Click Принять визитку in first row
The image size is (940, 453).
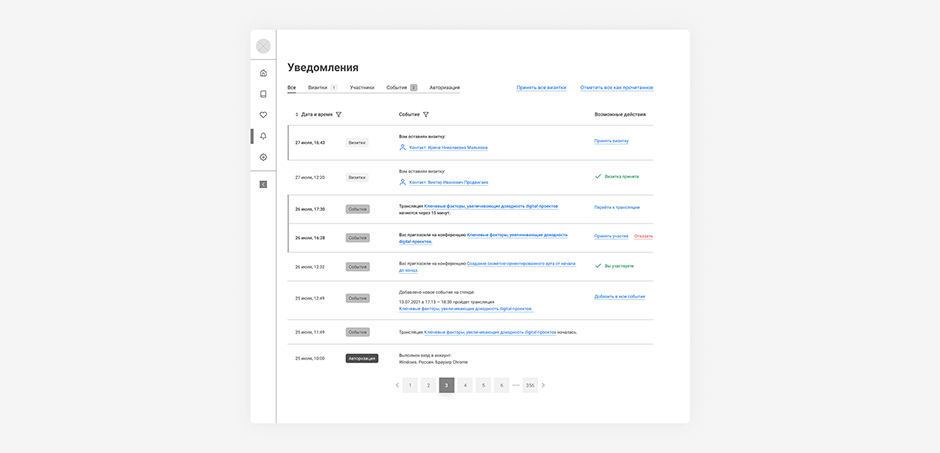click(x=611, y=141)
